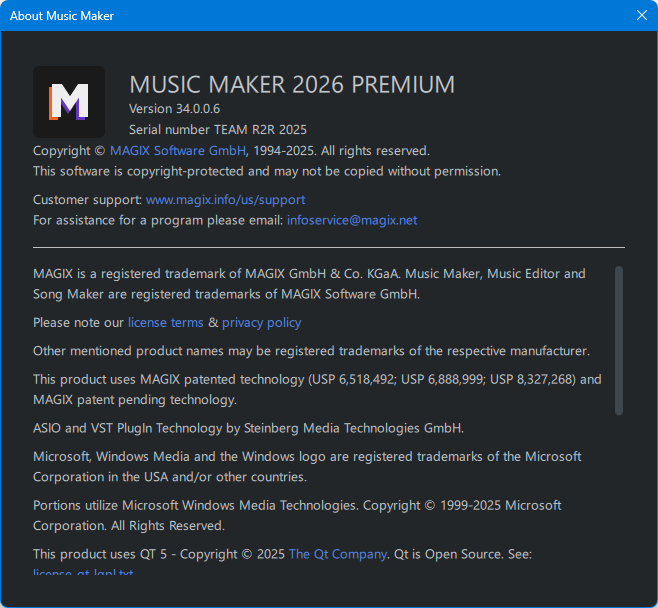This screenshot has width=658, height=608.
Task: Click the copyright-protected software notice line
Action: pyautogui.click(x=266, y=171)
